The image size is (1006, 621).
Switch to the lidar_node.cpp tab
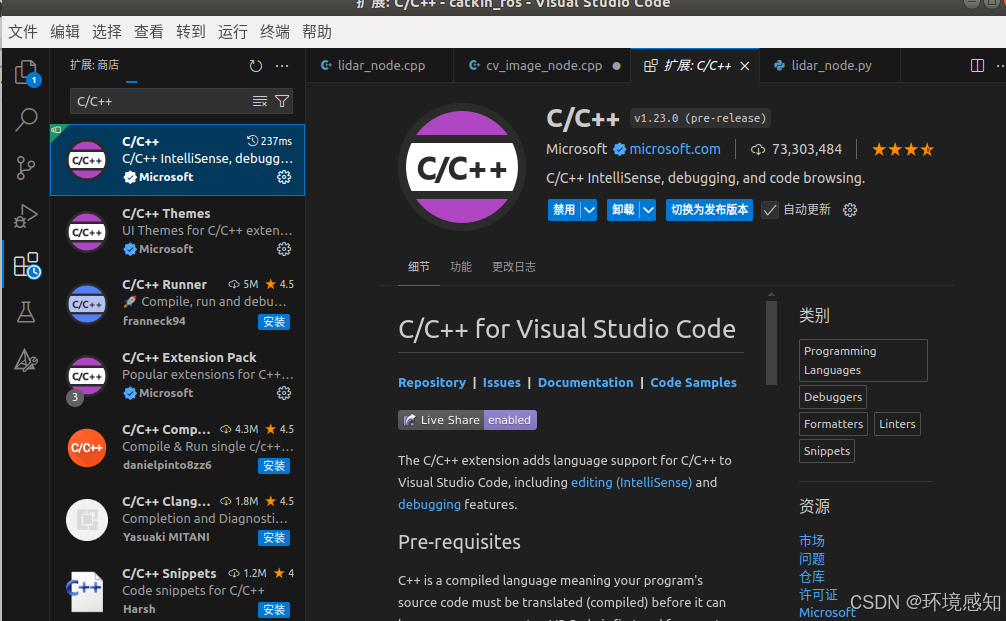pyautogui.click(x=380, y=65)
